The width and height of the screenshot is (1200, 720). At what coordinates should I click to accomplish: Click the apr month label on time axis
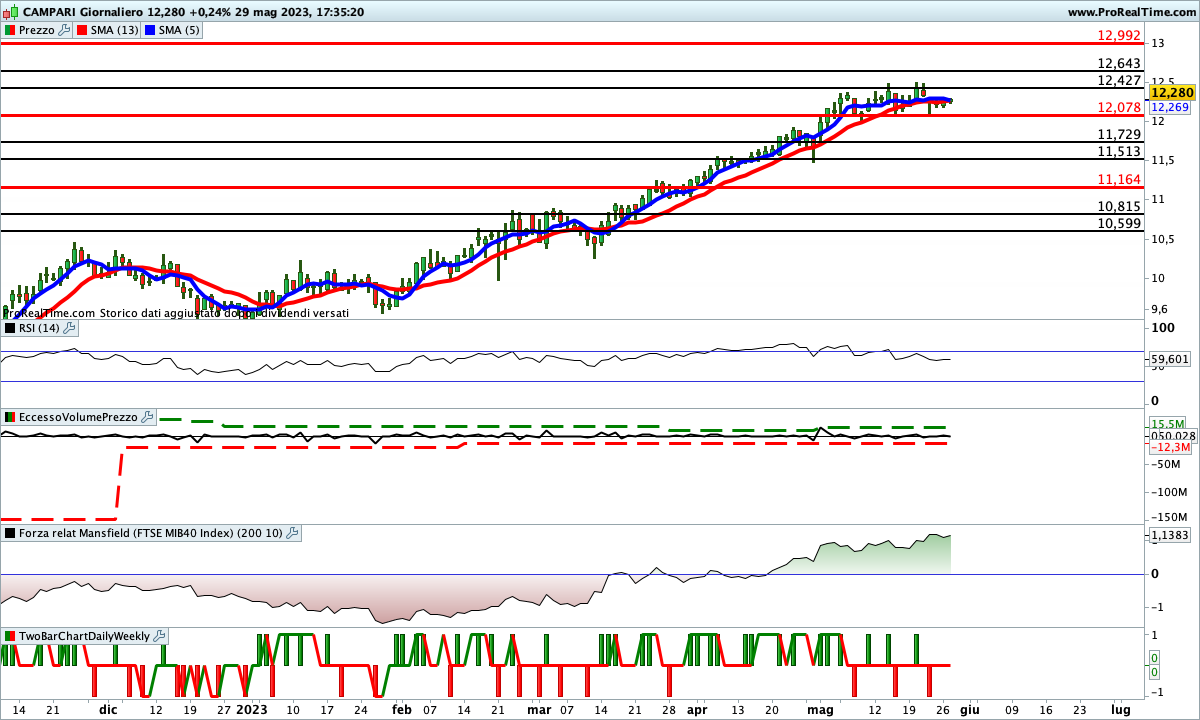697,709
